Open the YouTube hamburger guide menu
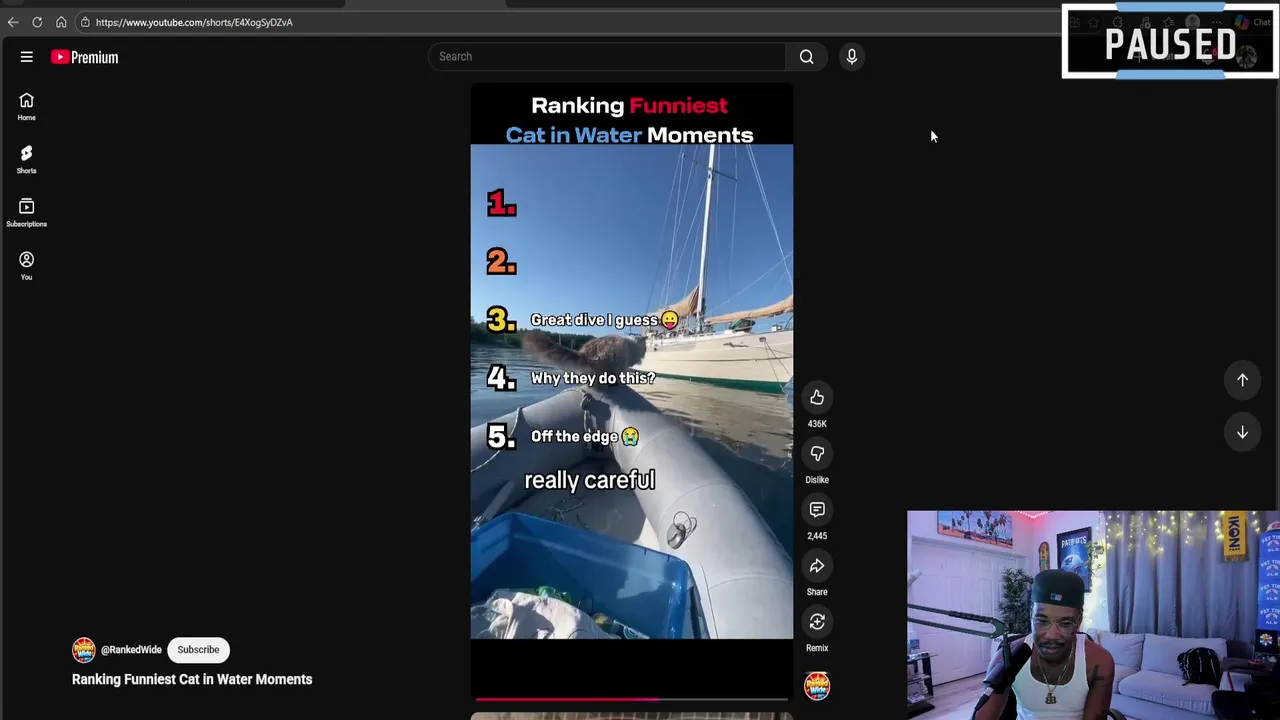 [26, 57]
